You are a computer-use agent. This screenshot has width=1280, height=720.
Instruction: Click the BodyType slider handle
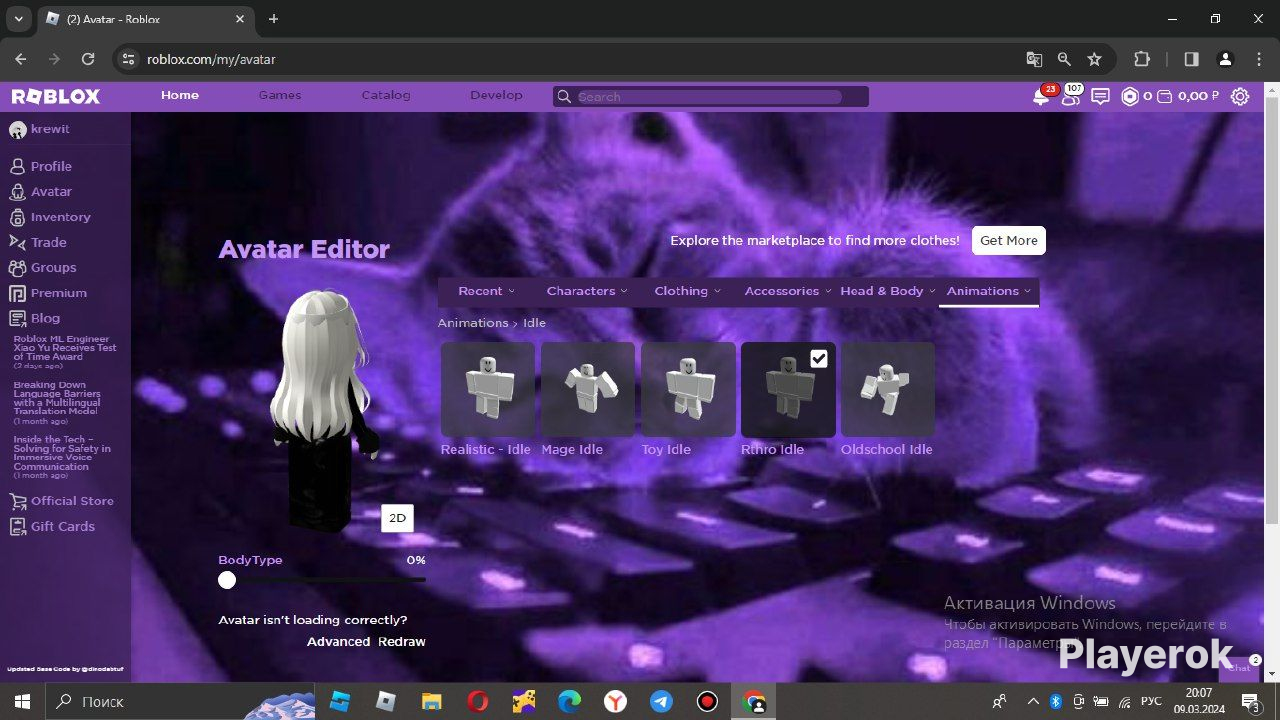[x=227, y=580]
